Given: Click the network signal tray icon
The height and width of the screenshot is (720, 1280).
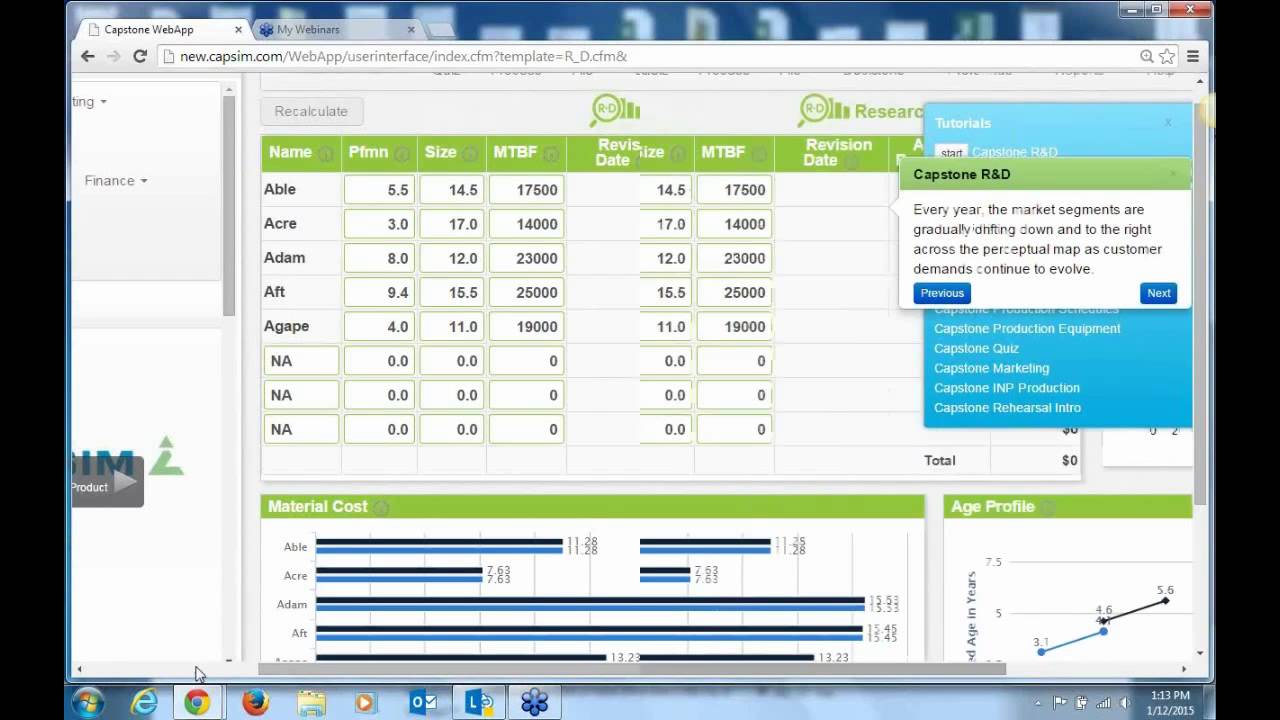Looking at the screenshot, I should [x=1104, y=703].
